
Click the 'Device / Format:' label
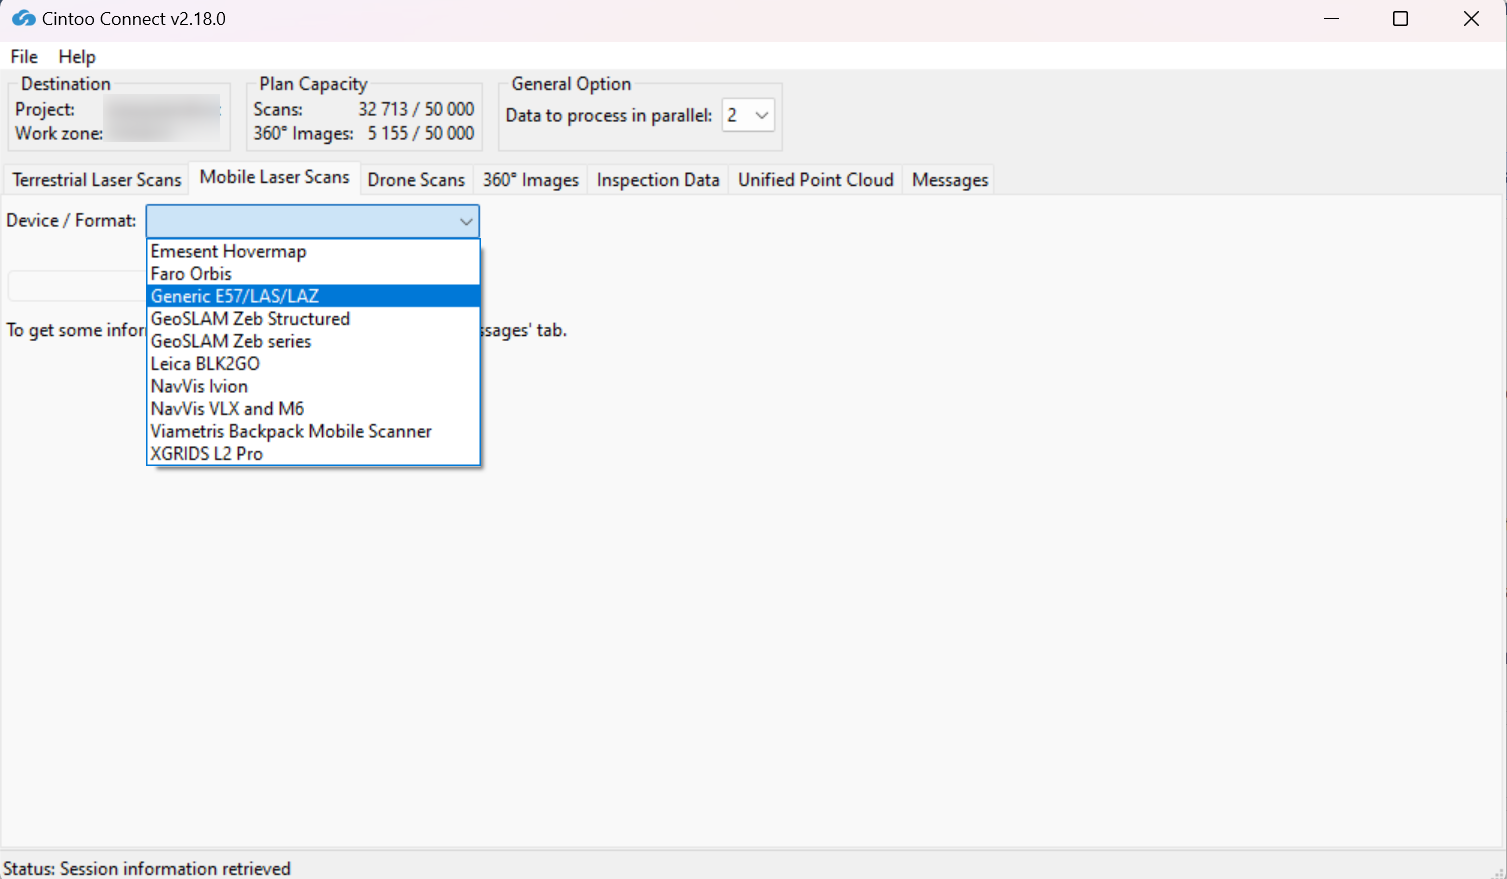pos(71,220)
